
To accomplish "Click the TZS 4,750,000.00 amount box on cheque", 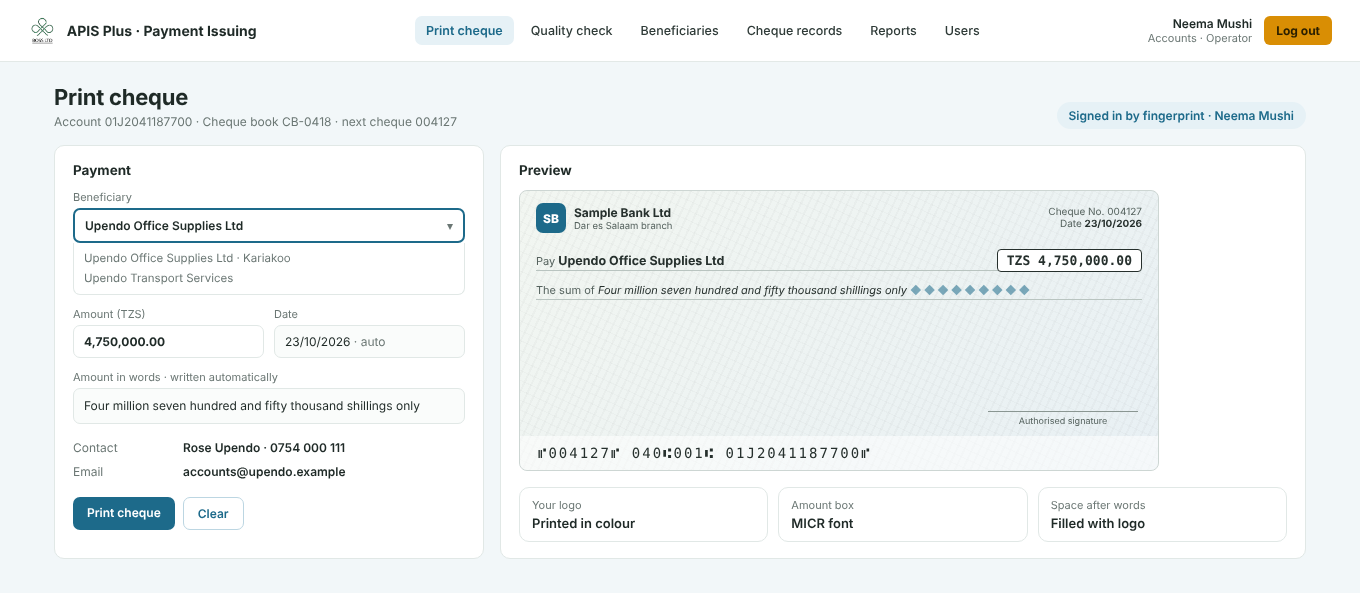I will coord(1069,260).
